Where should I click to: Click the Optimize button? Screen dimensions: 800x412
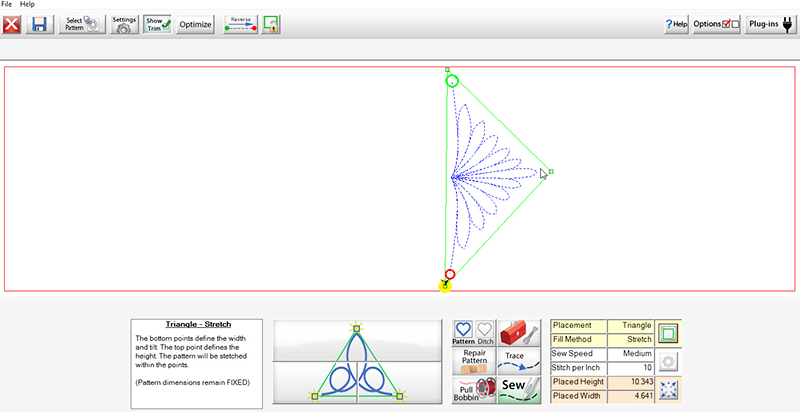[x=195, y=24]
